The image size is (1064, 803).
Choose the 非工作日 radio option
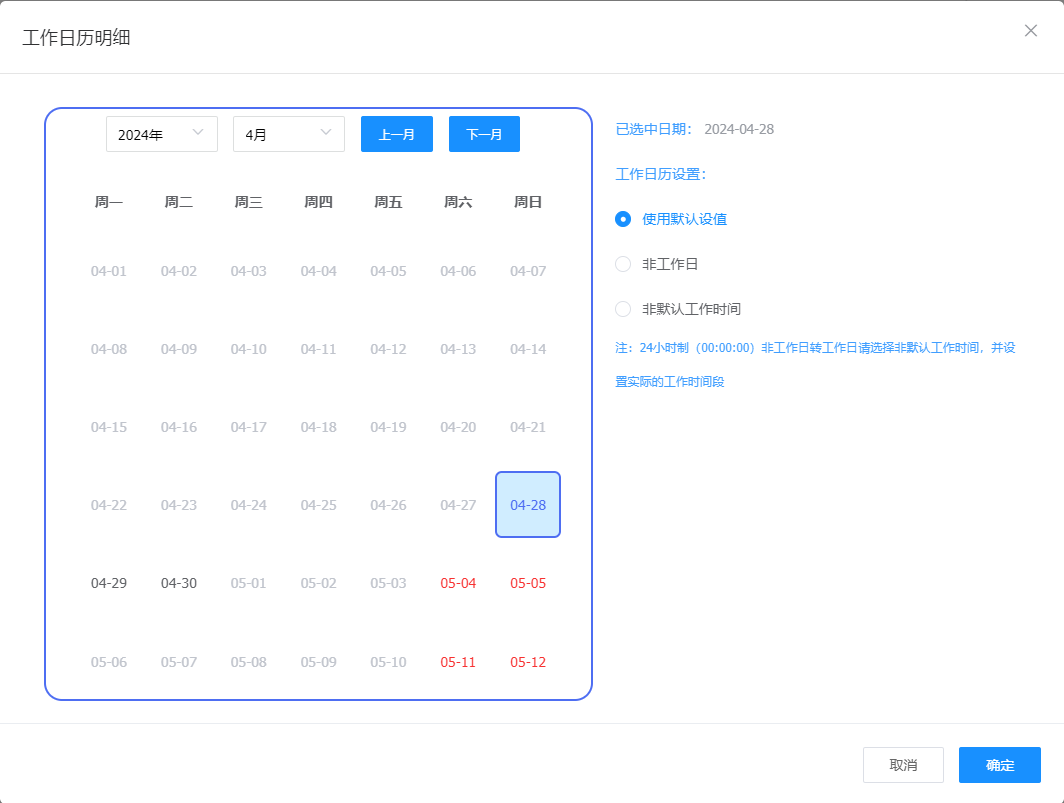coord(623,264)
